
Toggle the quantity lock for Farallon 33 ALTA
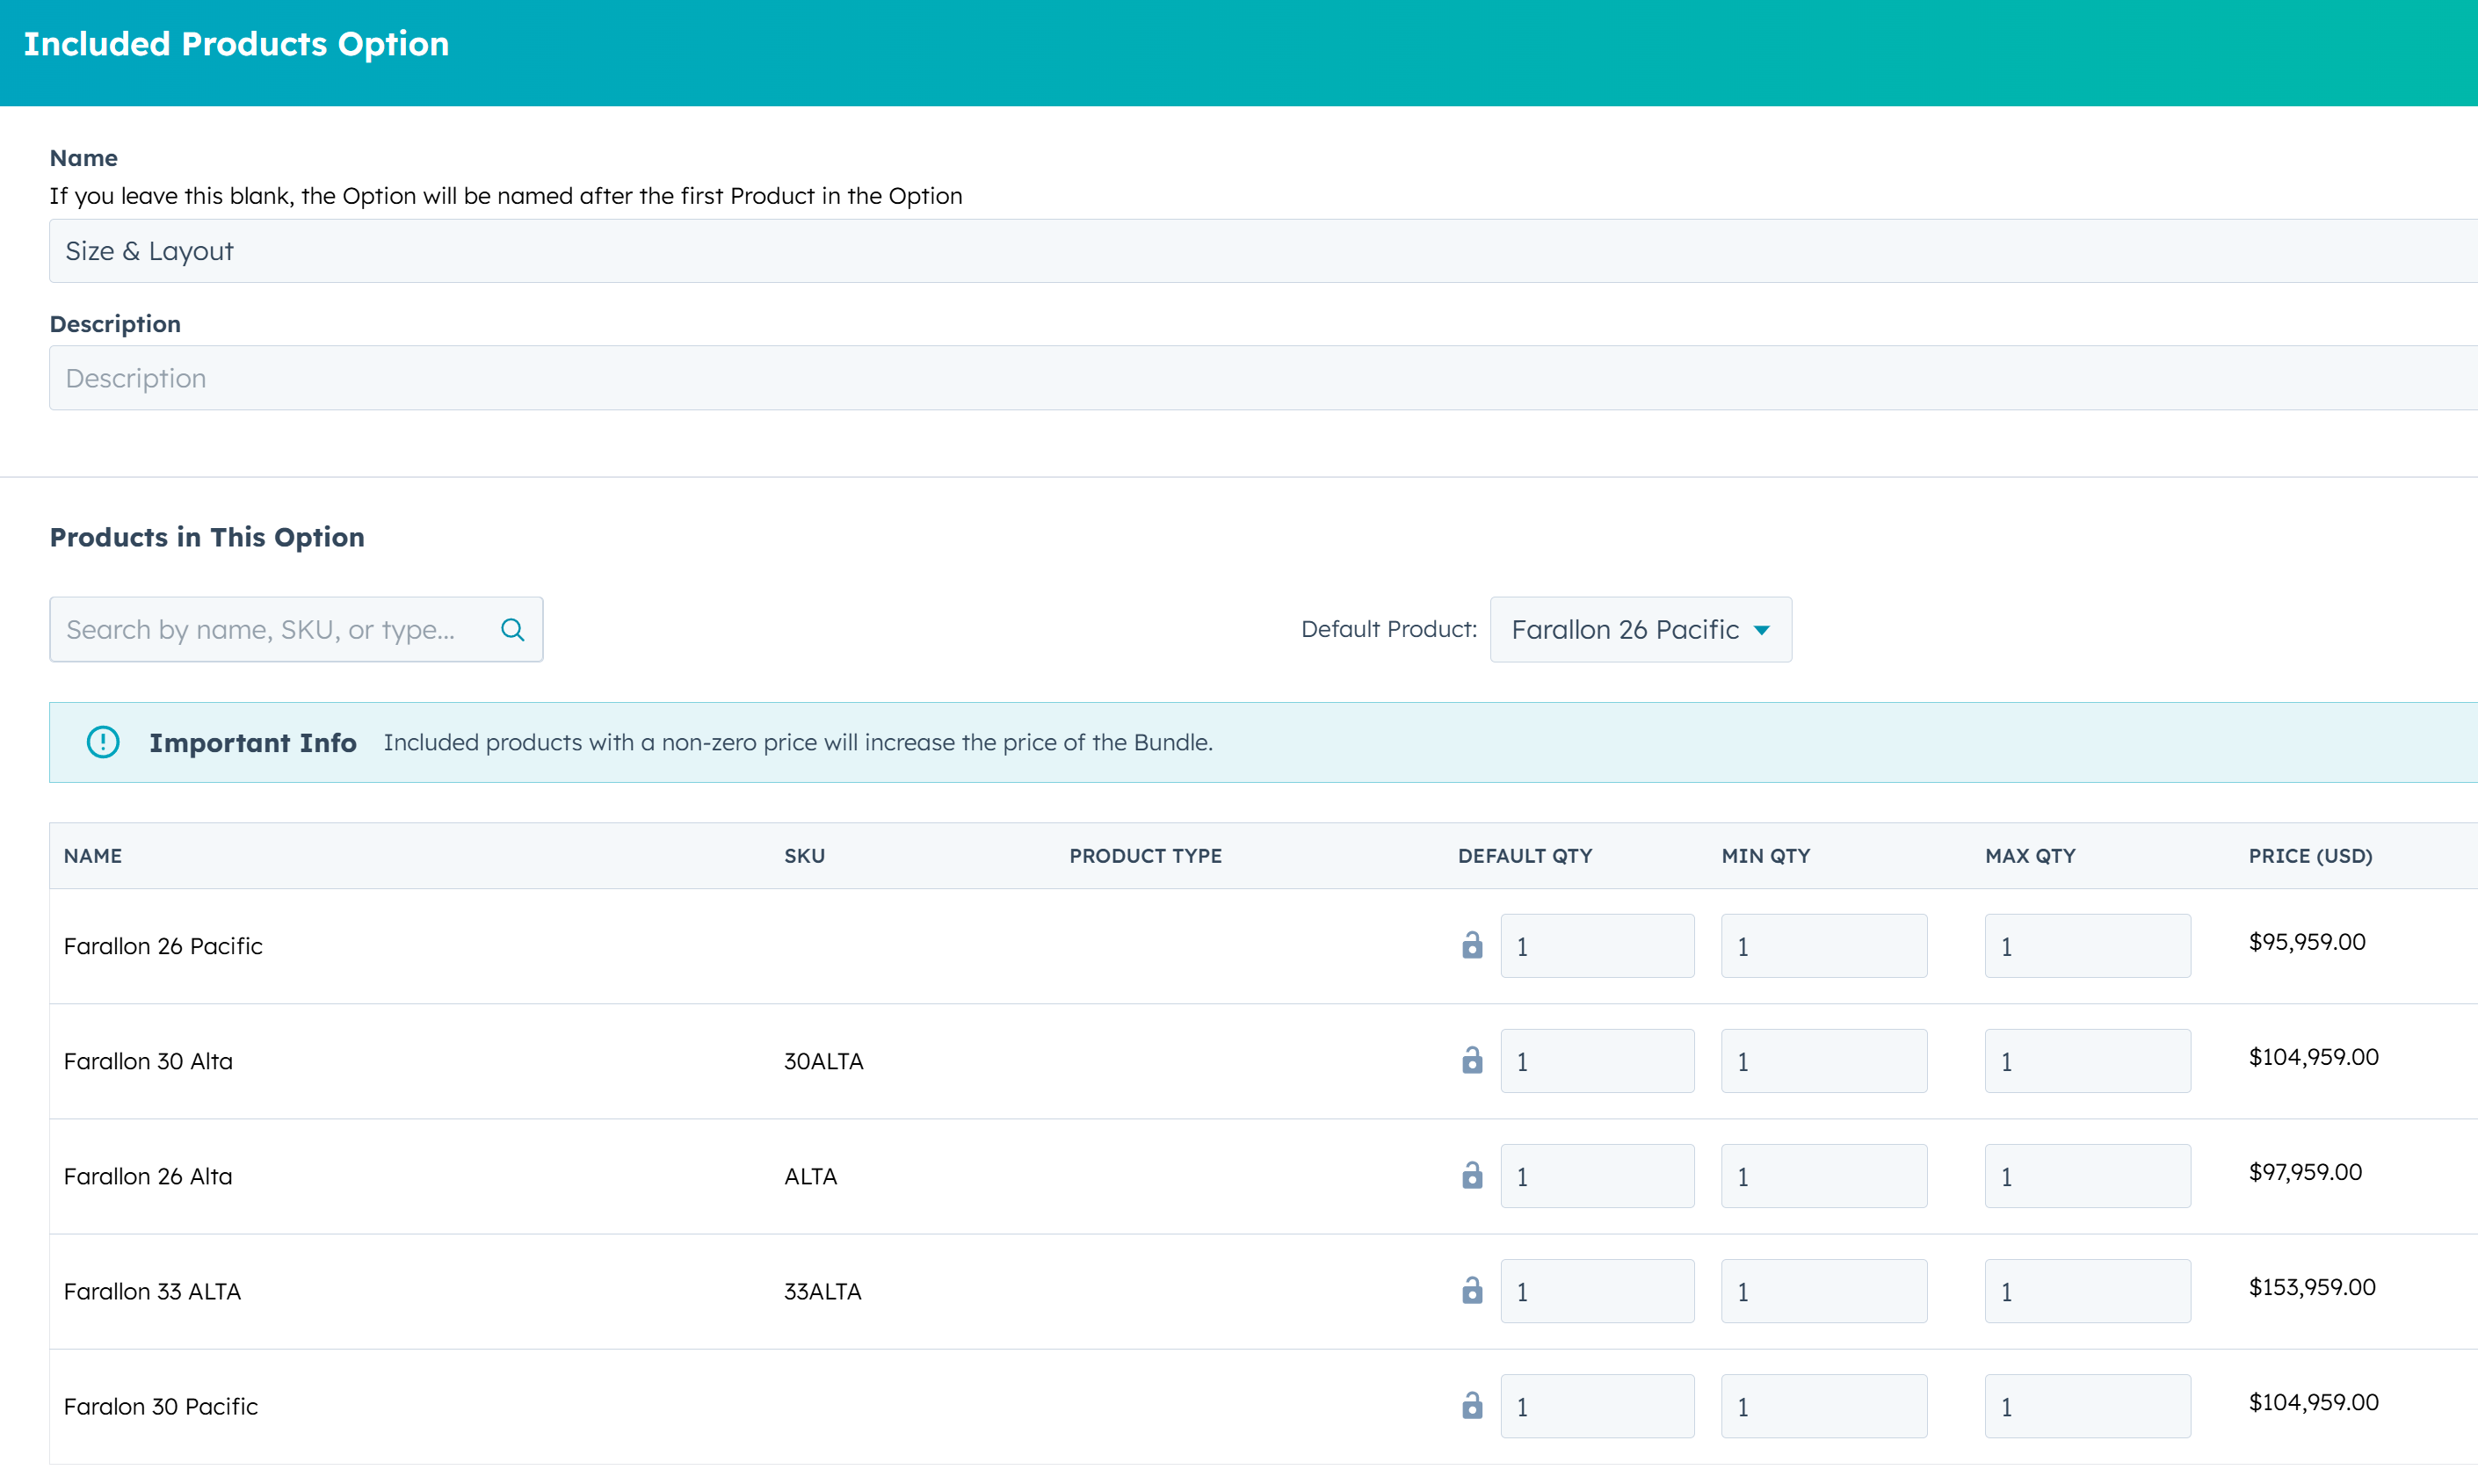[x=1471, y=1291]
